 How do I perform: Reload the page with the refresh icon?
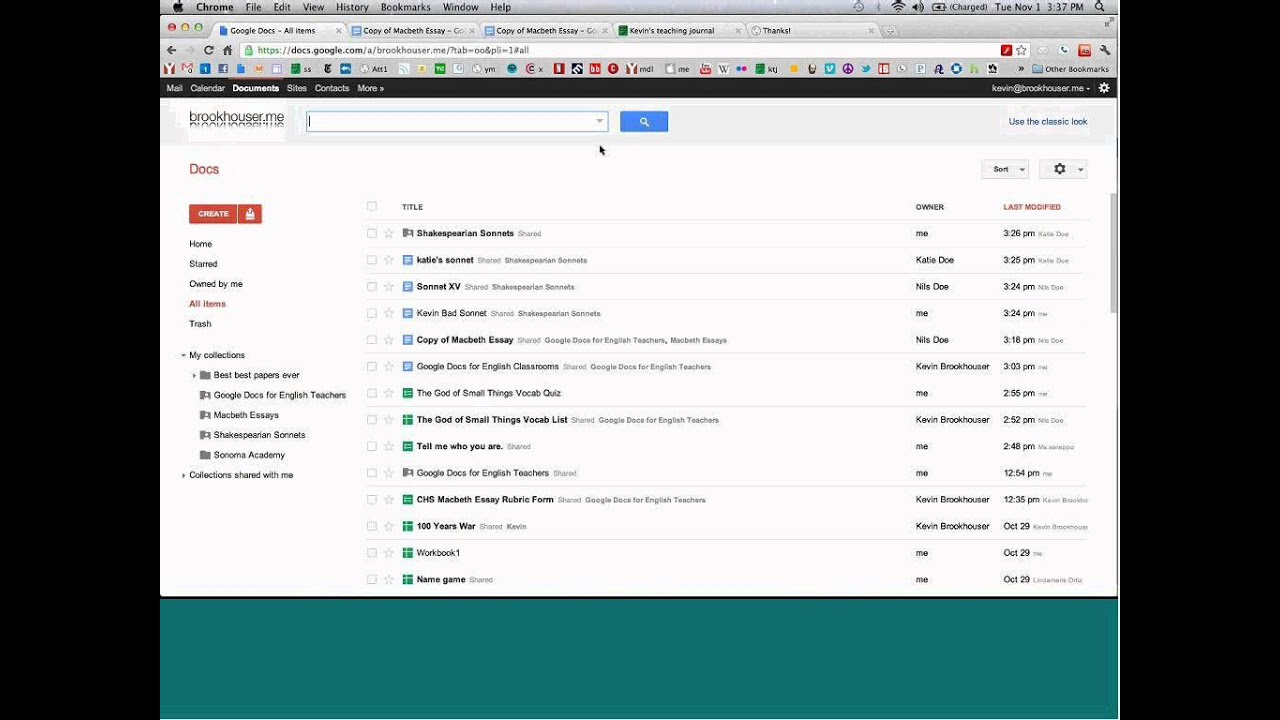click(209, 50)
